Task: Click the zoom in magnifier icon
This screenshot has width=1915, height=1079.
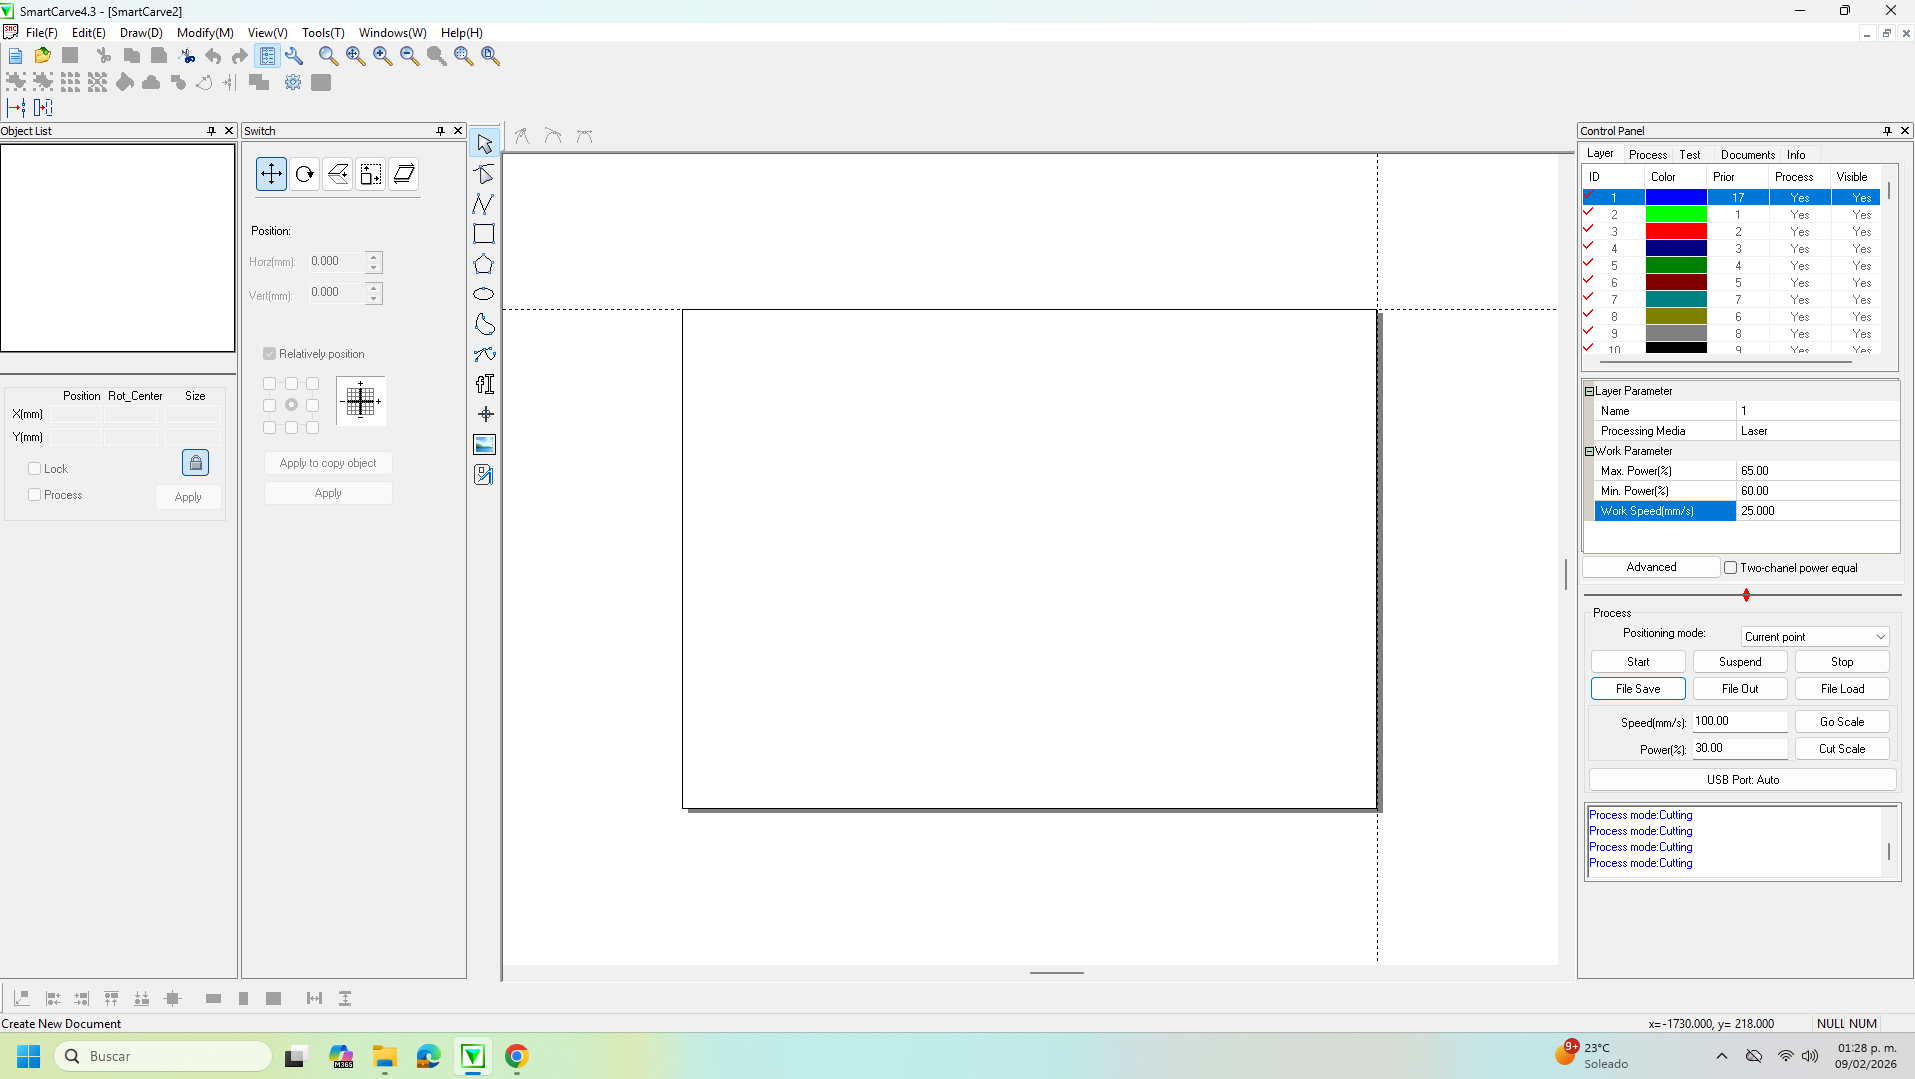Action: pos(382,56)
